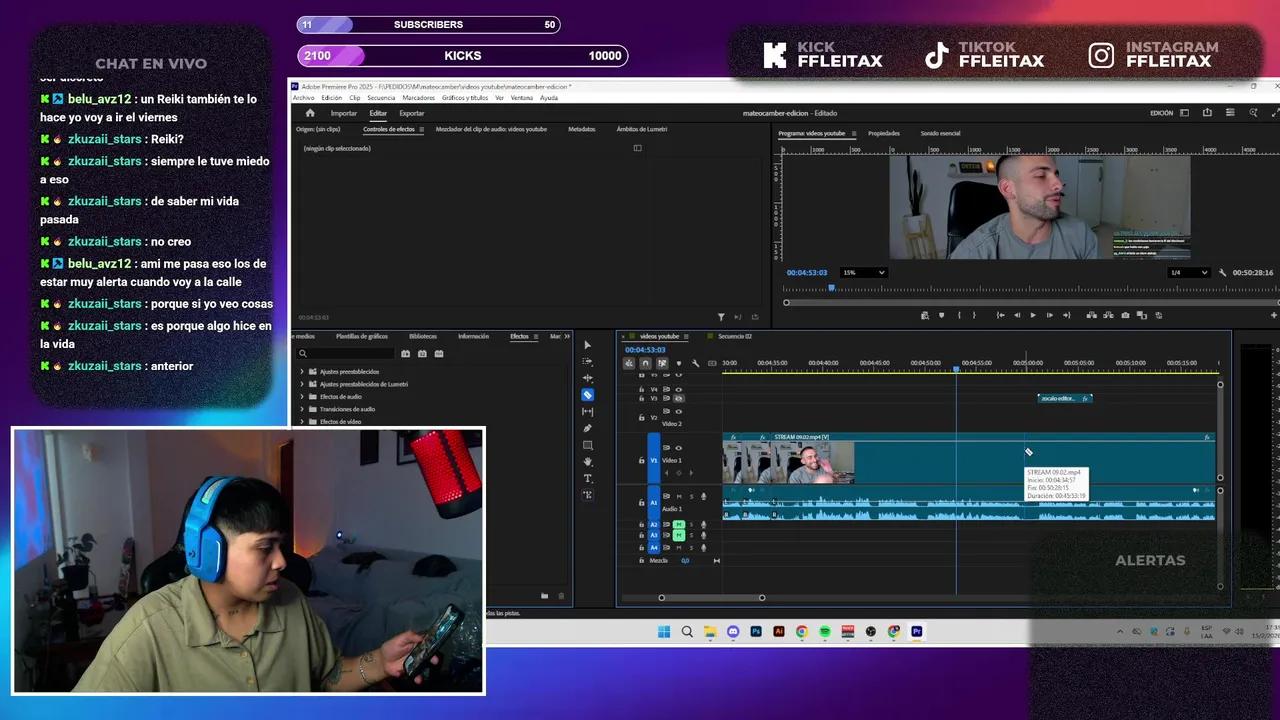1280x720 pixels.
Task: Select the Selection arrow tool
Action: [x=587, y=345]
